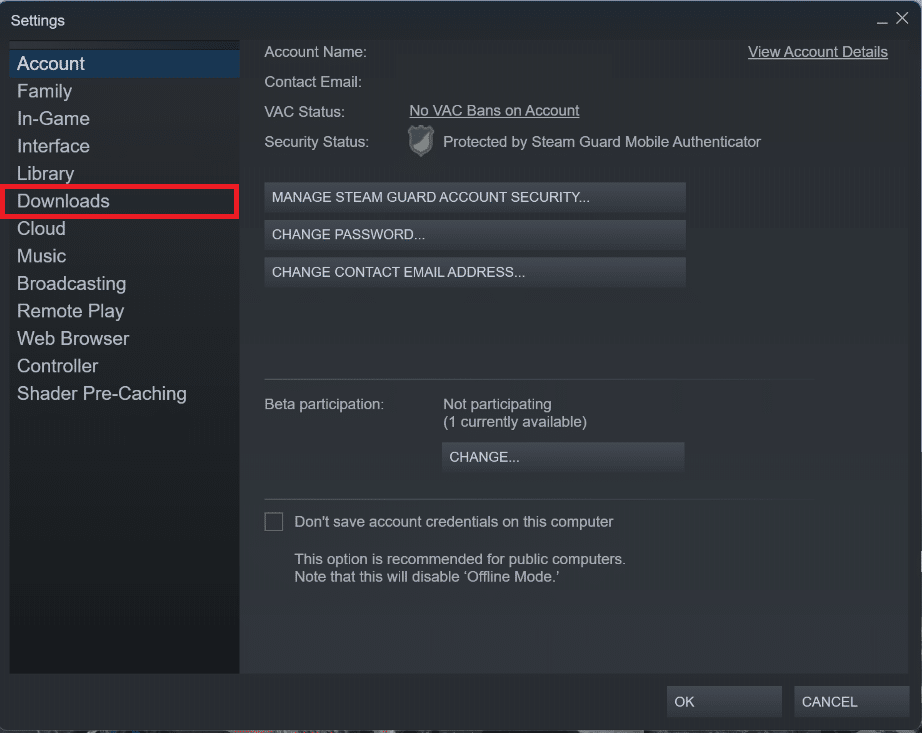
Task: Open the Family settings section
Action: (x=124, y=91)
